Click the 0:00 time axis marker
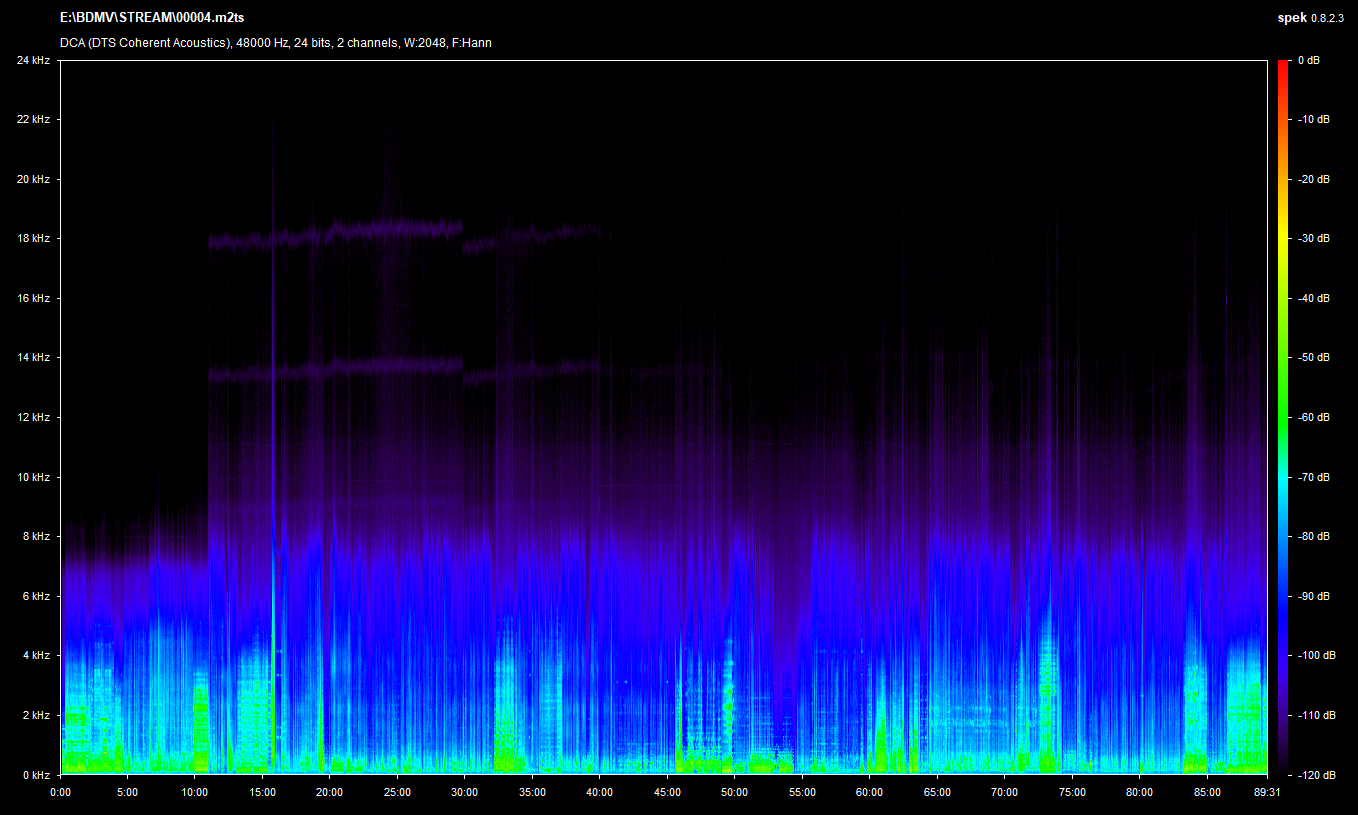This screenshot has height=815, width=1358. (60, 792)
